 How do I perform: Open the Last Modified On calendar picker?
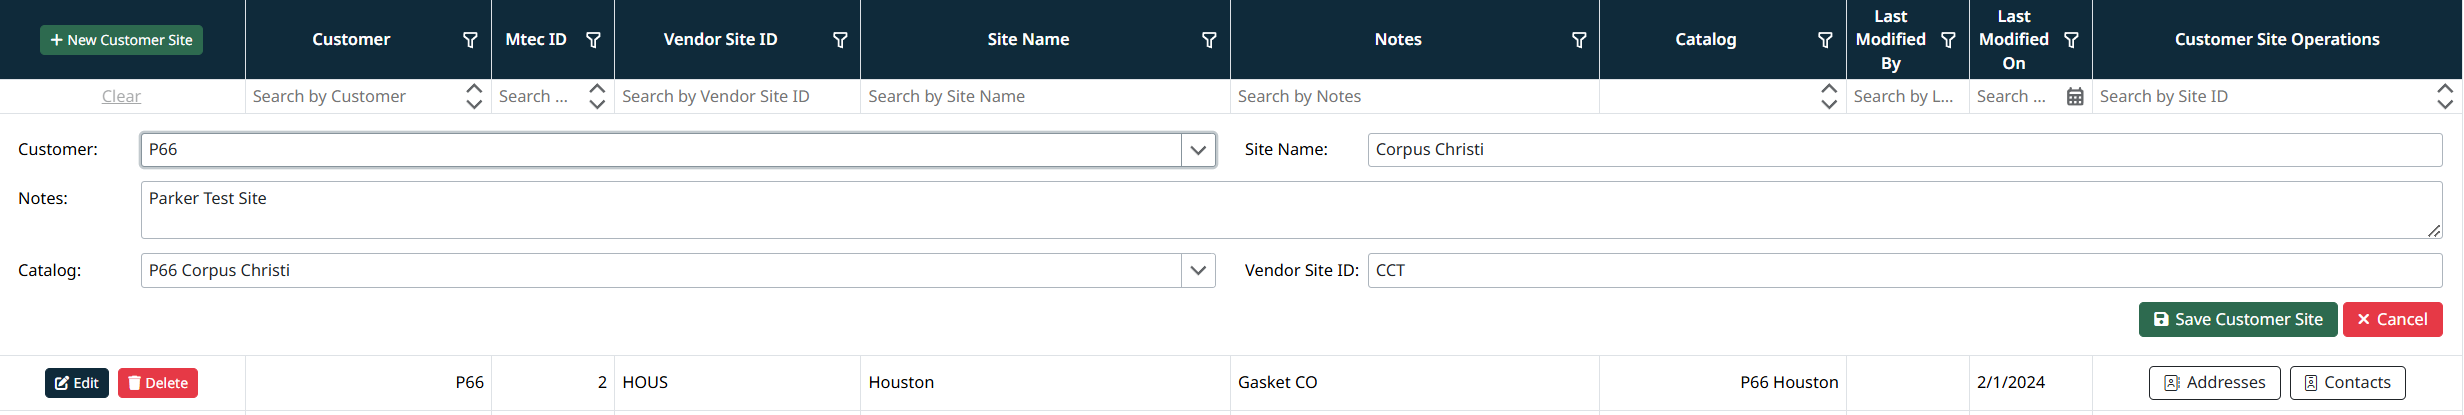click(2075, 97)
